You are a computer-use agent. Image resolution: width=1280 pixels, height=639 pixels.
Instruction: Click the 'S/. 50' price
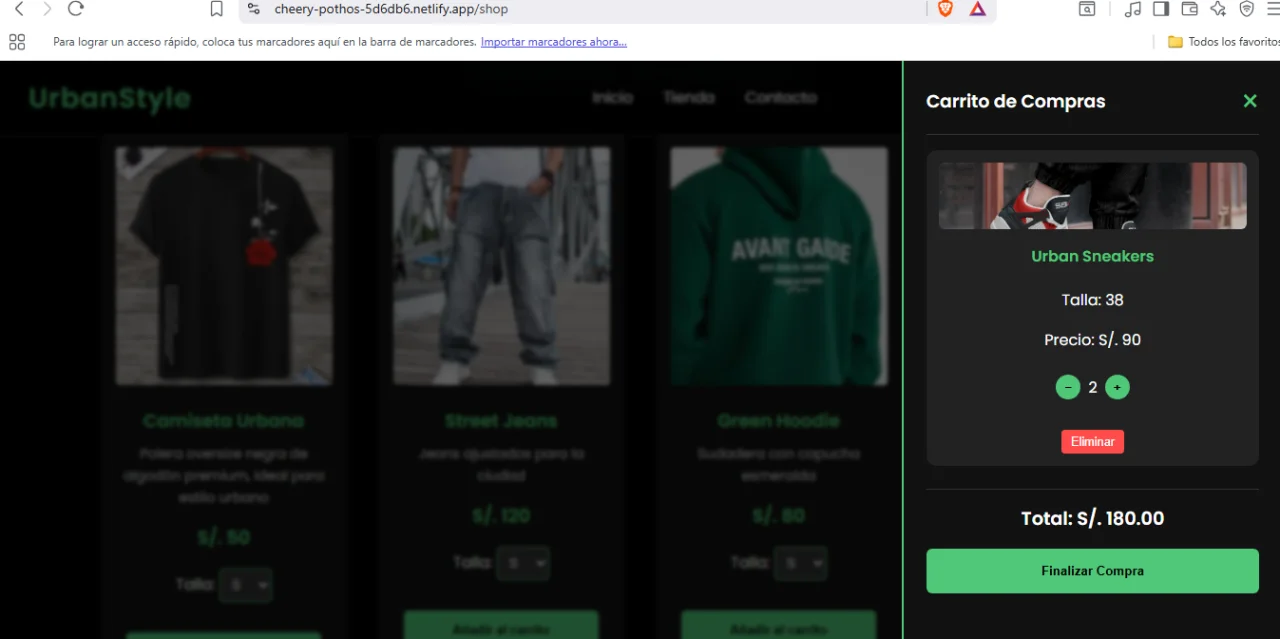point(224,538)
